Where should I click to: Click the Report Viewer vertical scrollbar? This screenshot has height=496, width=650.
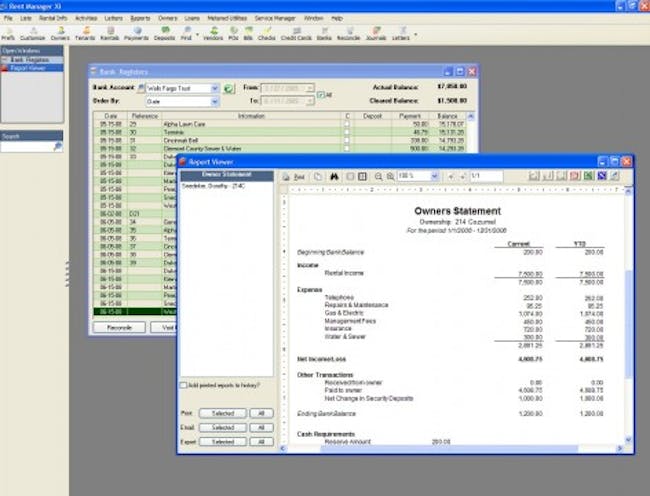628,315
